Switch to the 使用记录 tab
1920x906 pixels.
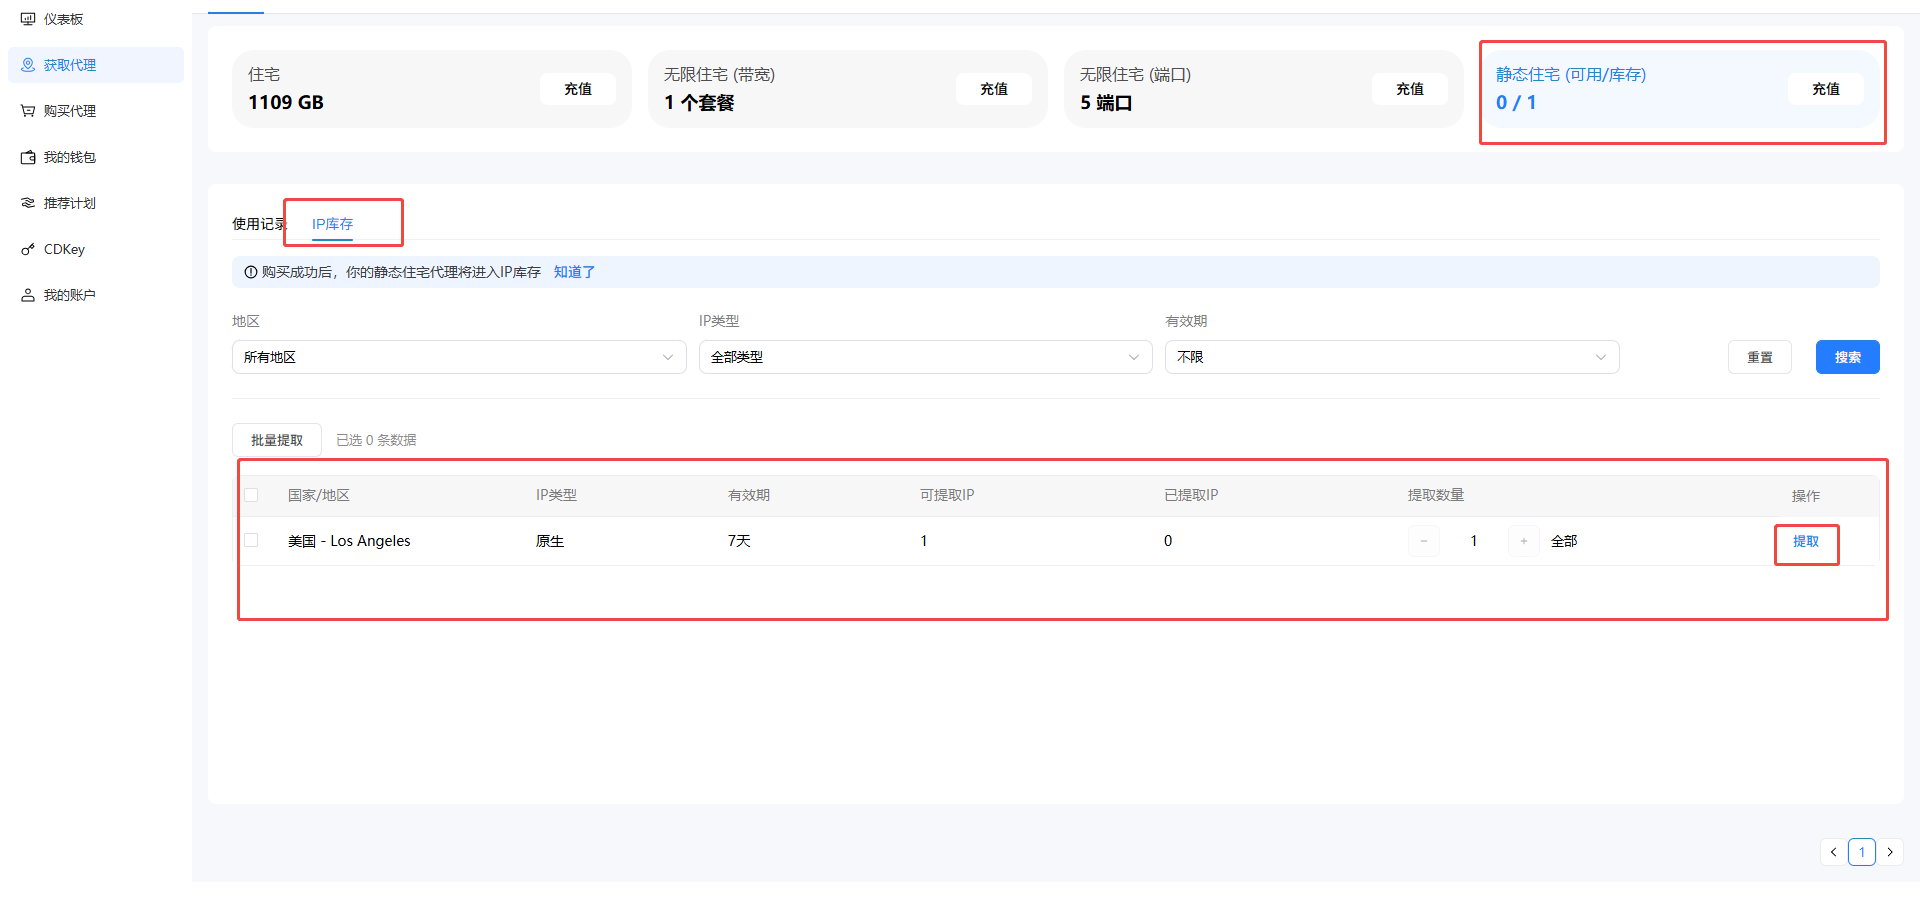click(259, 224)
